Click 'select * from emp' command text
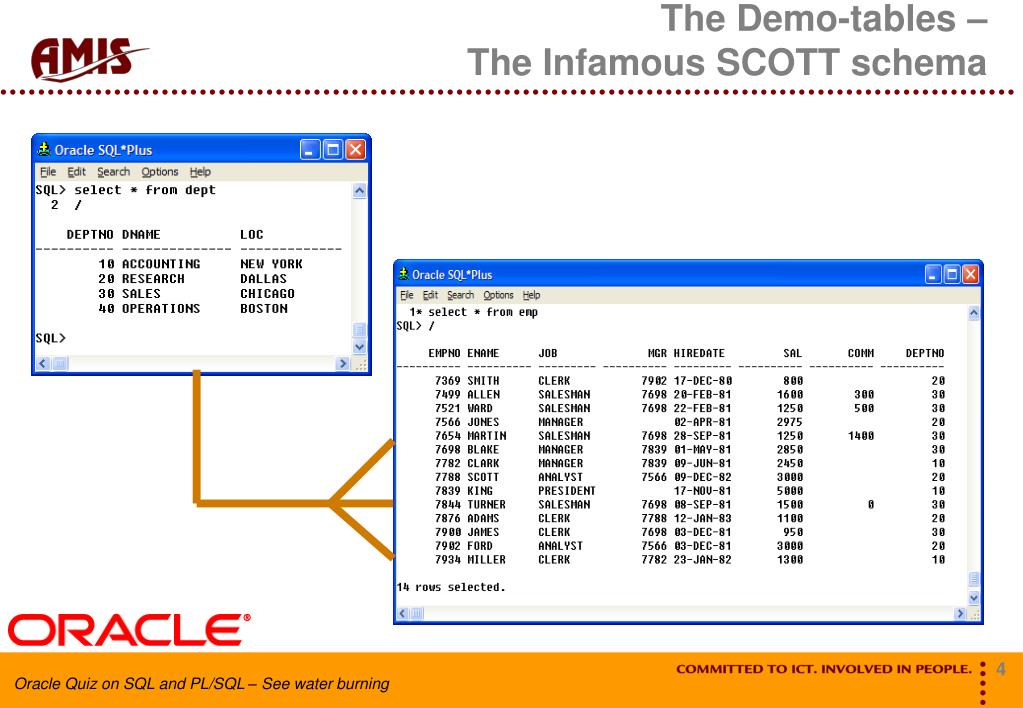Screen dimensions: 1023x708 pos(483,312)
